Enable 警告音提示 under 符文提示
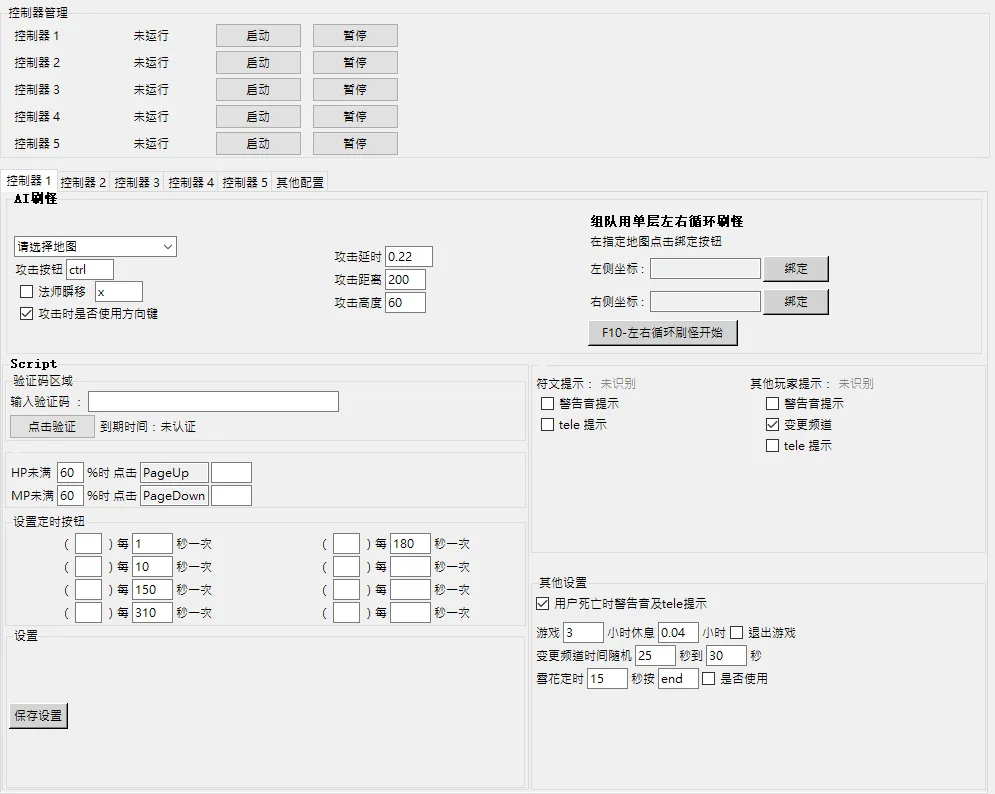The height and width of the screenshot is (794, 995). (x=547, y=403)
